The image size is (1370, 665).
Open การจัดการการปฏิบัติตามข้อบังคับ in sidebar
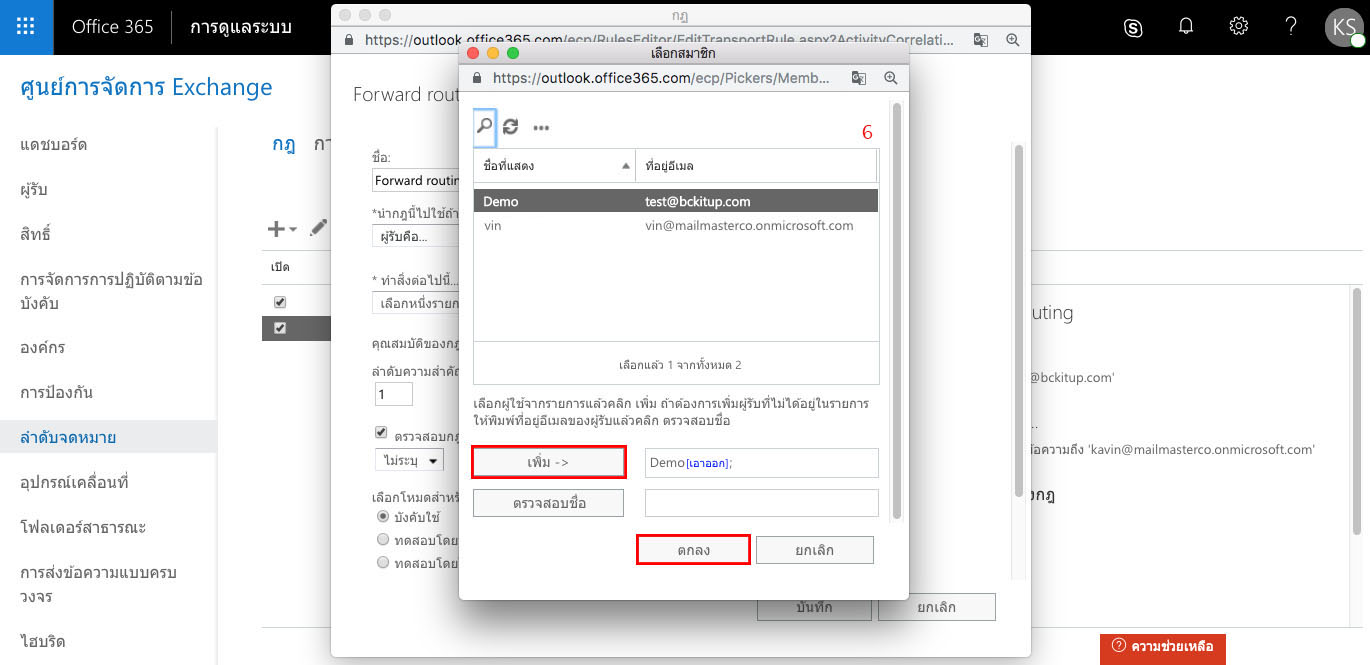click(111, 291)
